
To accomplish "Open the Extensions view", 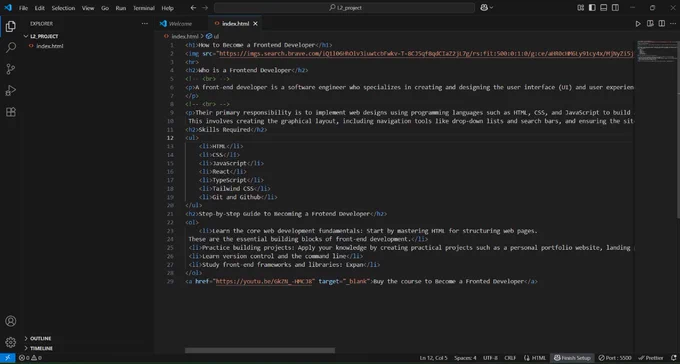I will (x=10, y=112).
